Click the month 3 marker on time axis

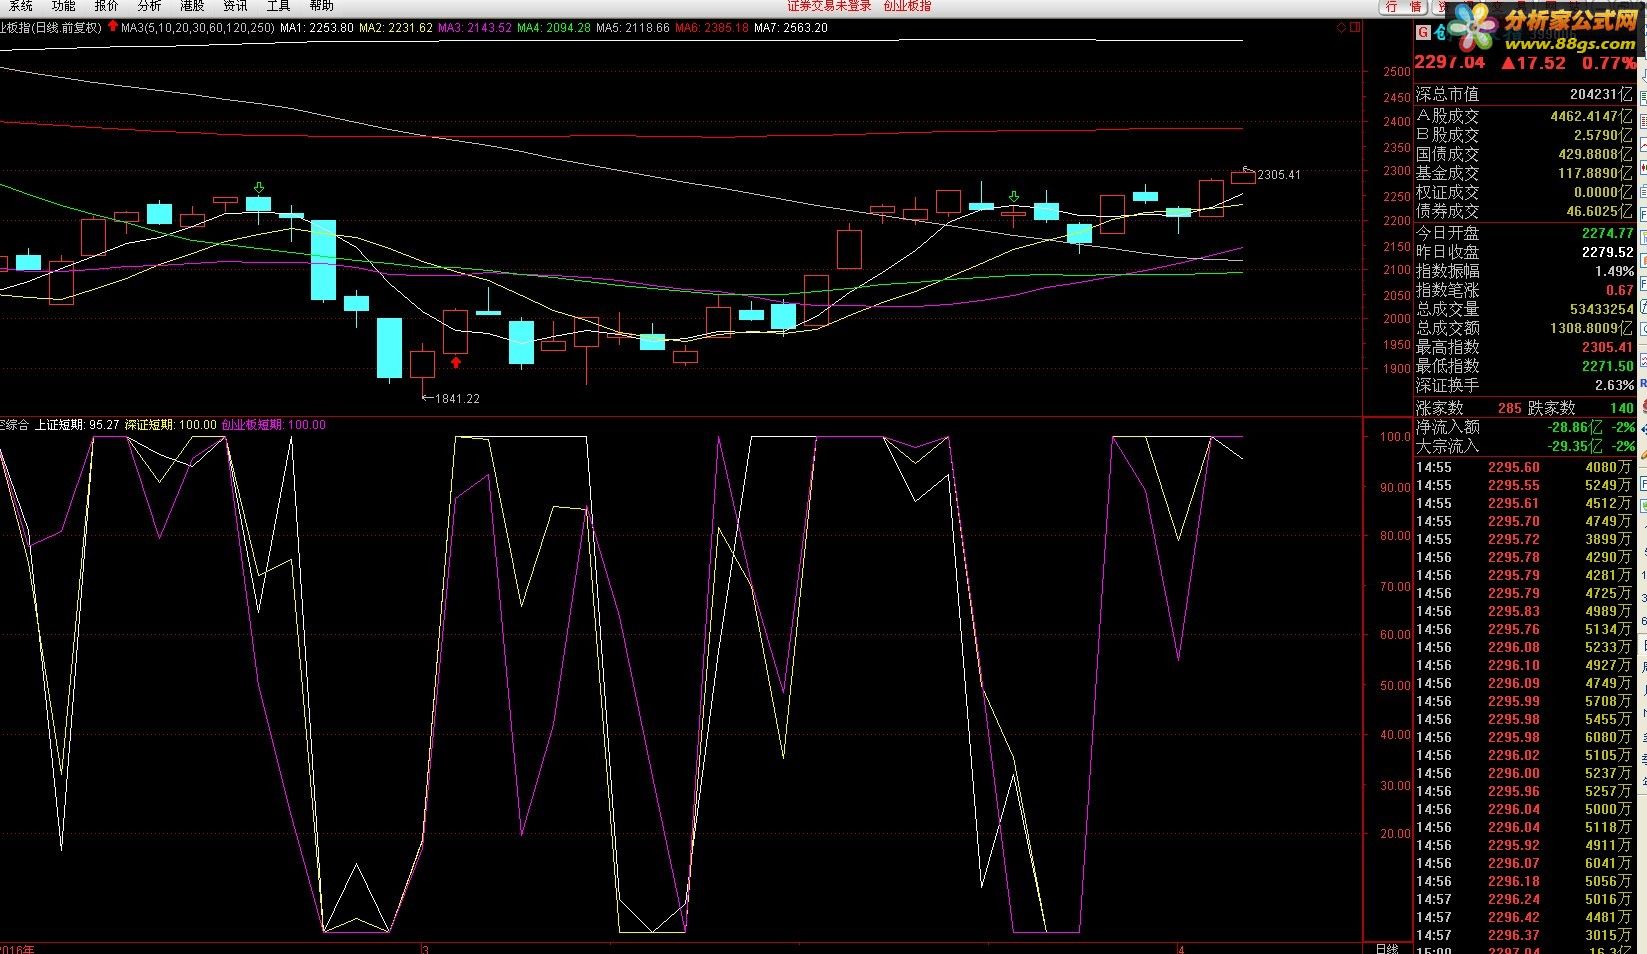[x=426, y=948]
